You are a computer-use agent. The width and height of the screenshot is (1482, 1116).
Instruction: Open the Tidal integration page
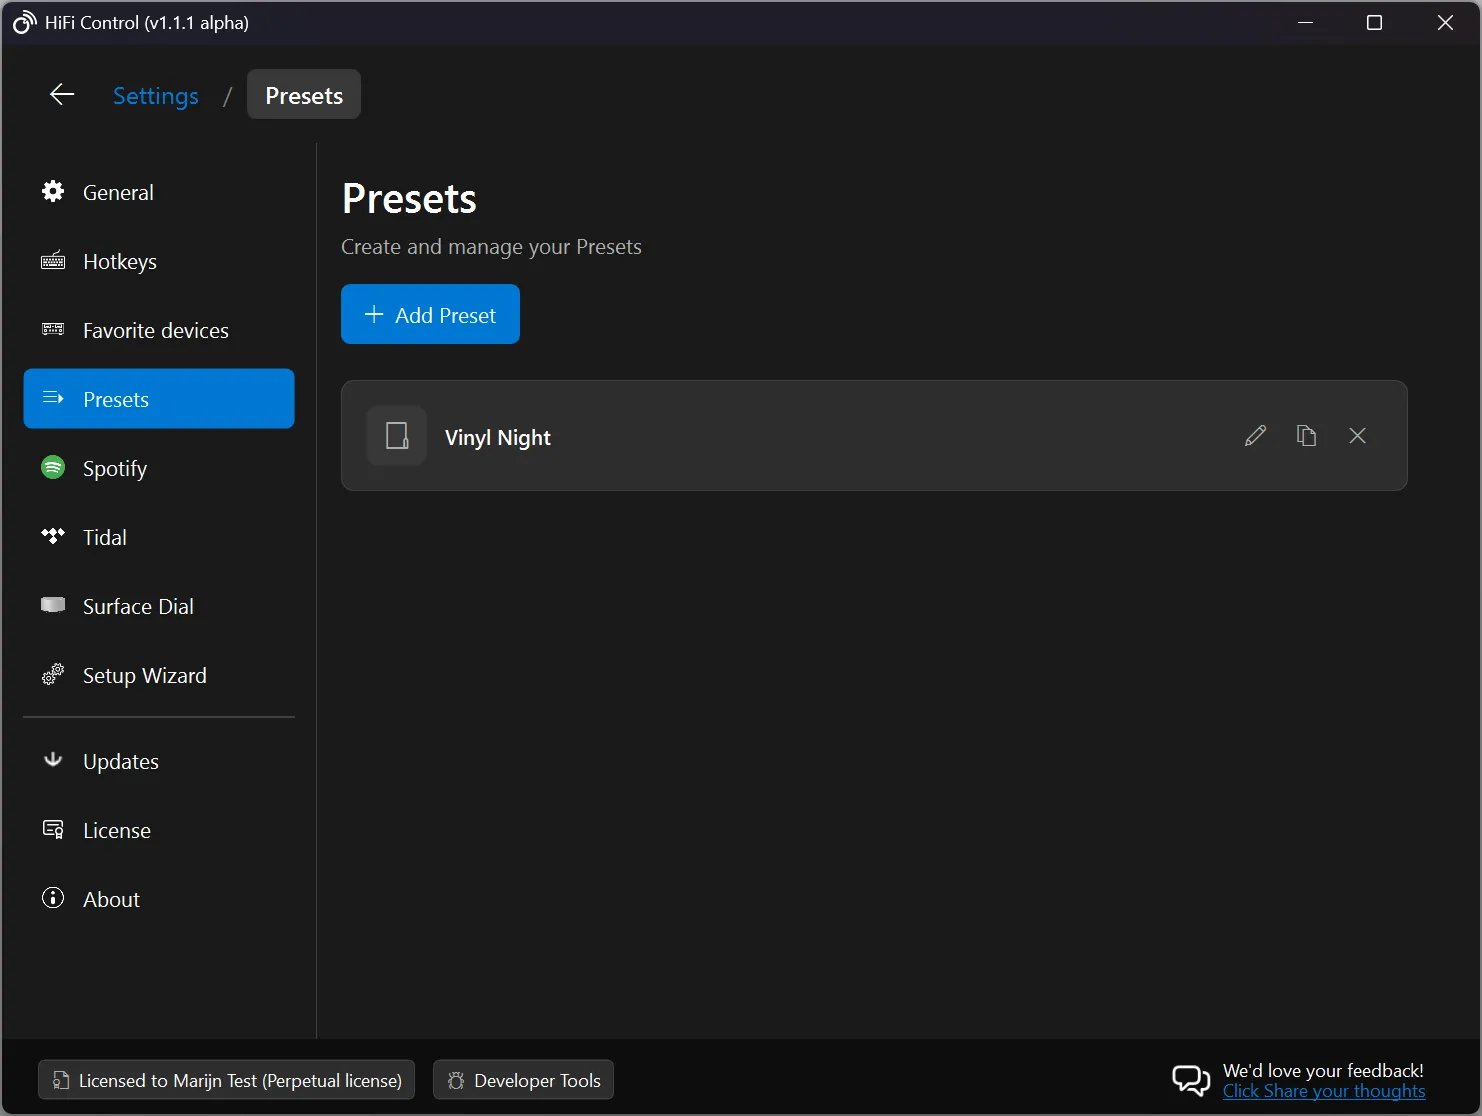[x=104, y=537]
